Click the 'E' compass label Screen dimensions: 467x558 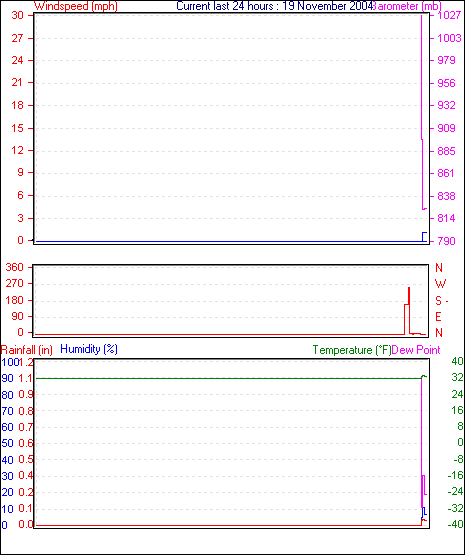point(439,316)
